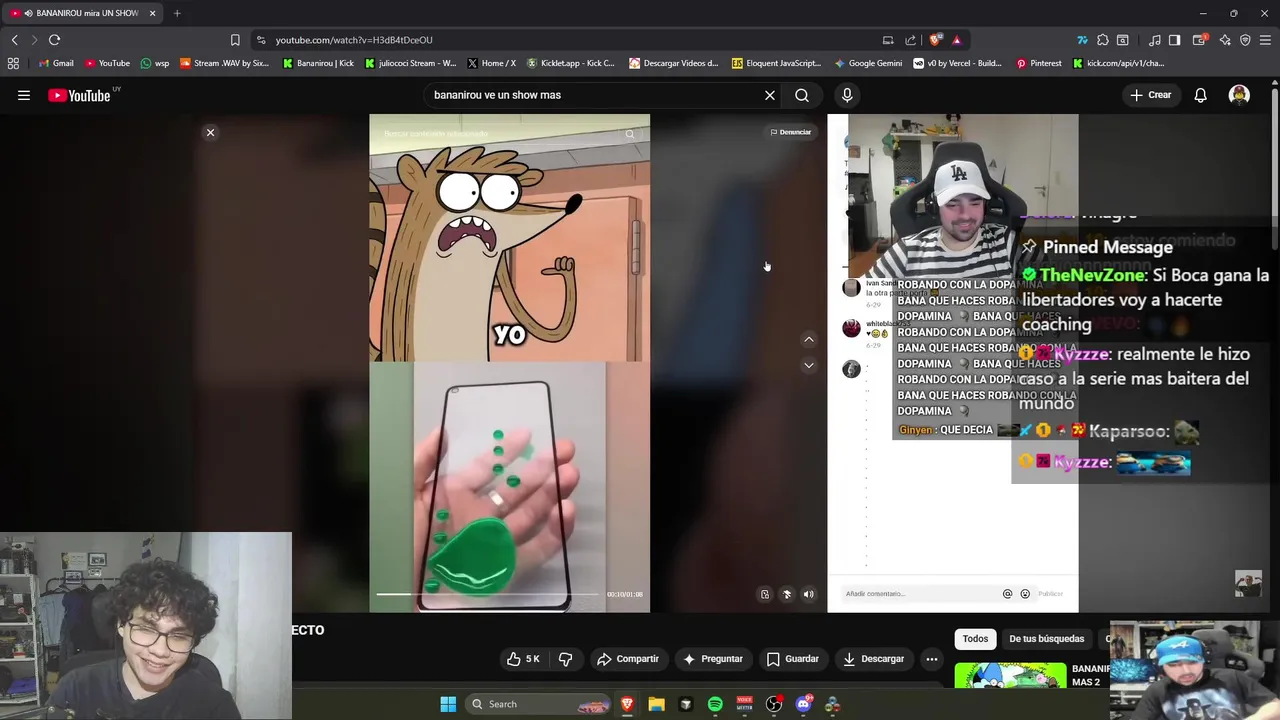Open the apps grid icon in bookmarks bar
Screen dimensions: 1280x720
click(x=13, y=63)
